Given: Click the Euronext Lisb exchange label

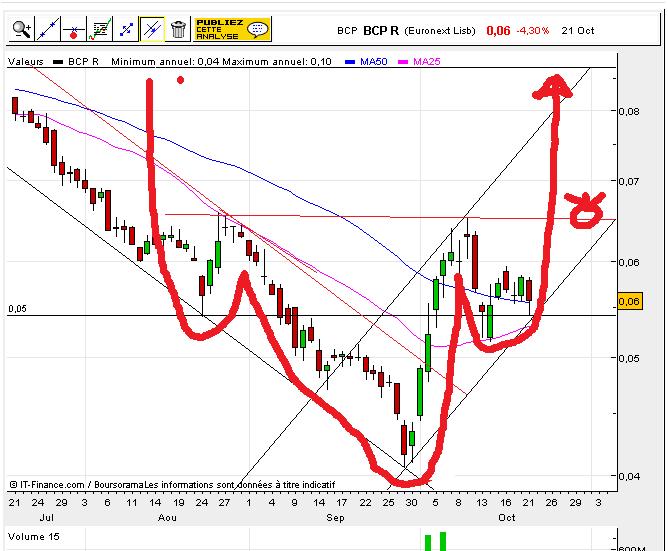Looking at the screenshot, I should 440,31.
